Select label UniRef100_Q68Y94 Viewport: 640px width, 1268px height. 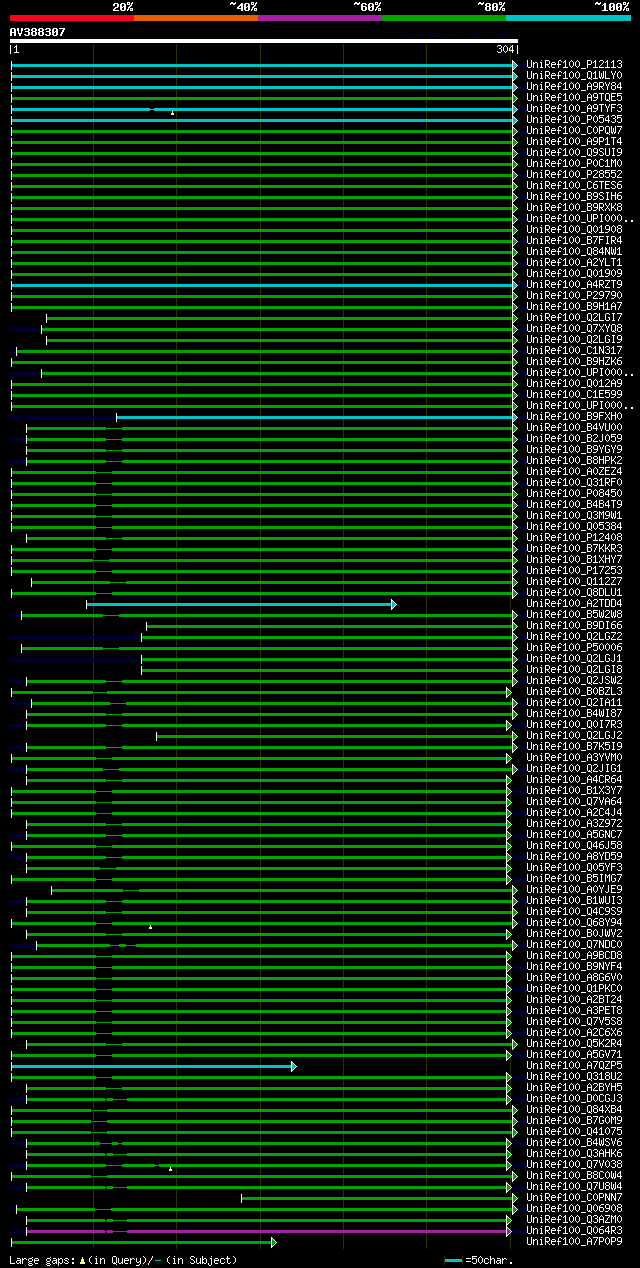[574, 922]
